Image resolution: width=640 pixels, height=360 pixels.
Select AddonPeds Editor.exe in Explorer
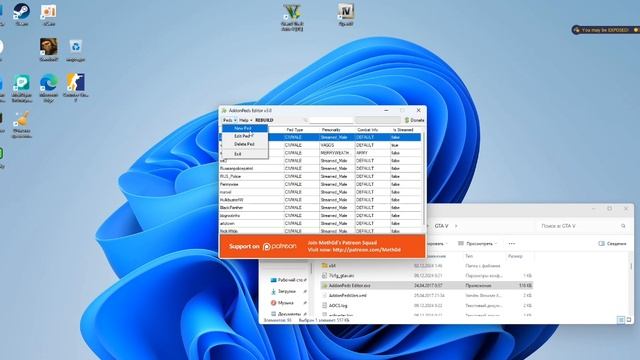tap(426, 285)
